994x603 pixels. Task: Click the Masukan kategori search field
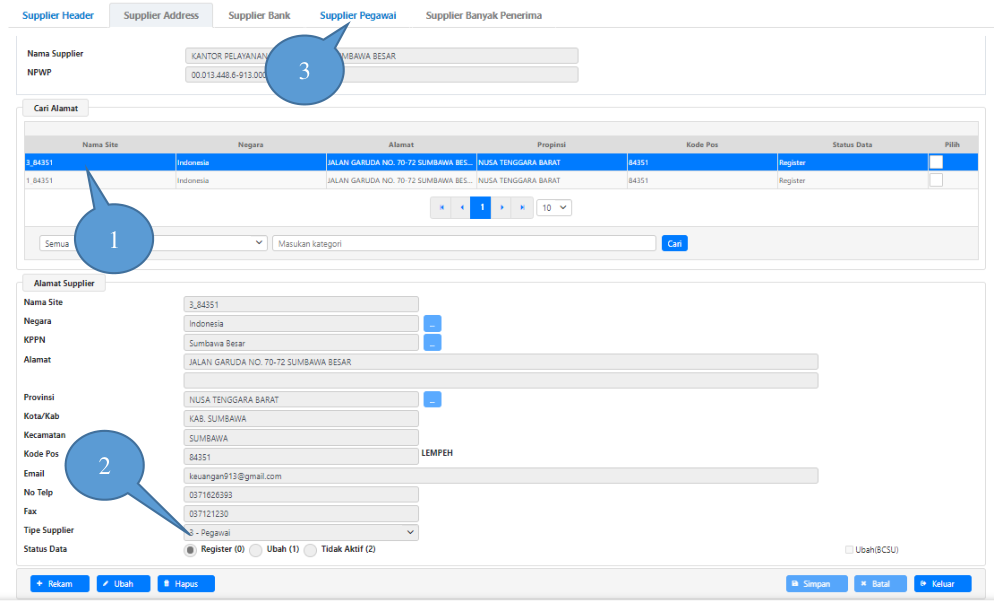click(x=463, y=243)
